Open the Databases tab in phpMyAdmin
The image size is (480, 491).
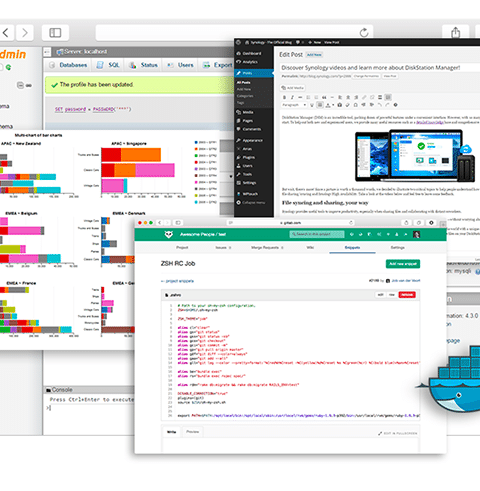[x=68, y=65]
